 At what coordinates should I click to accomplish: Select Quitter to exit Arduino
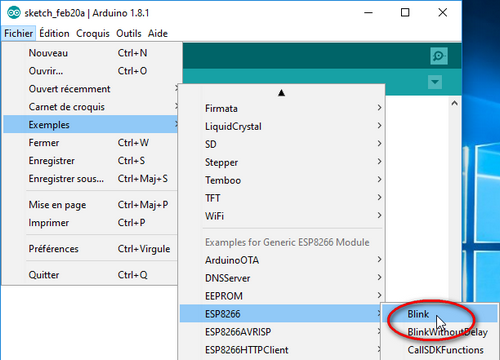[90, 275]
